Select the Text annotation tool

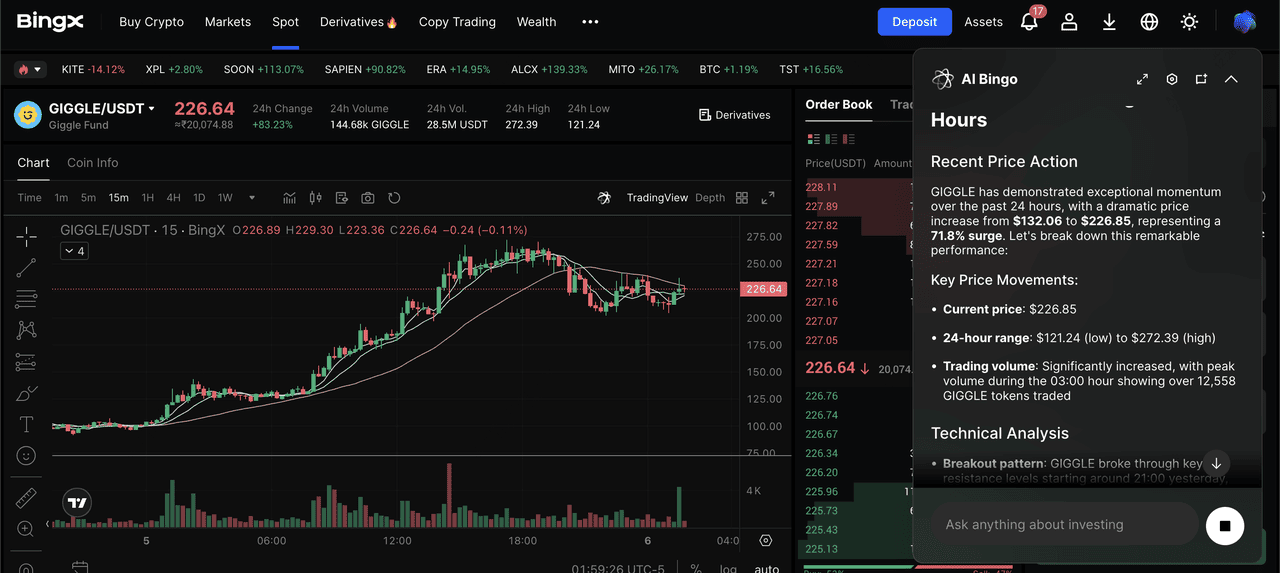click(x=27, y=424)
